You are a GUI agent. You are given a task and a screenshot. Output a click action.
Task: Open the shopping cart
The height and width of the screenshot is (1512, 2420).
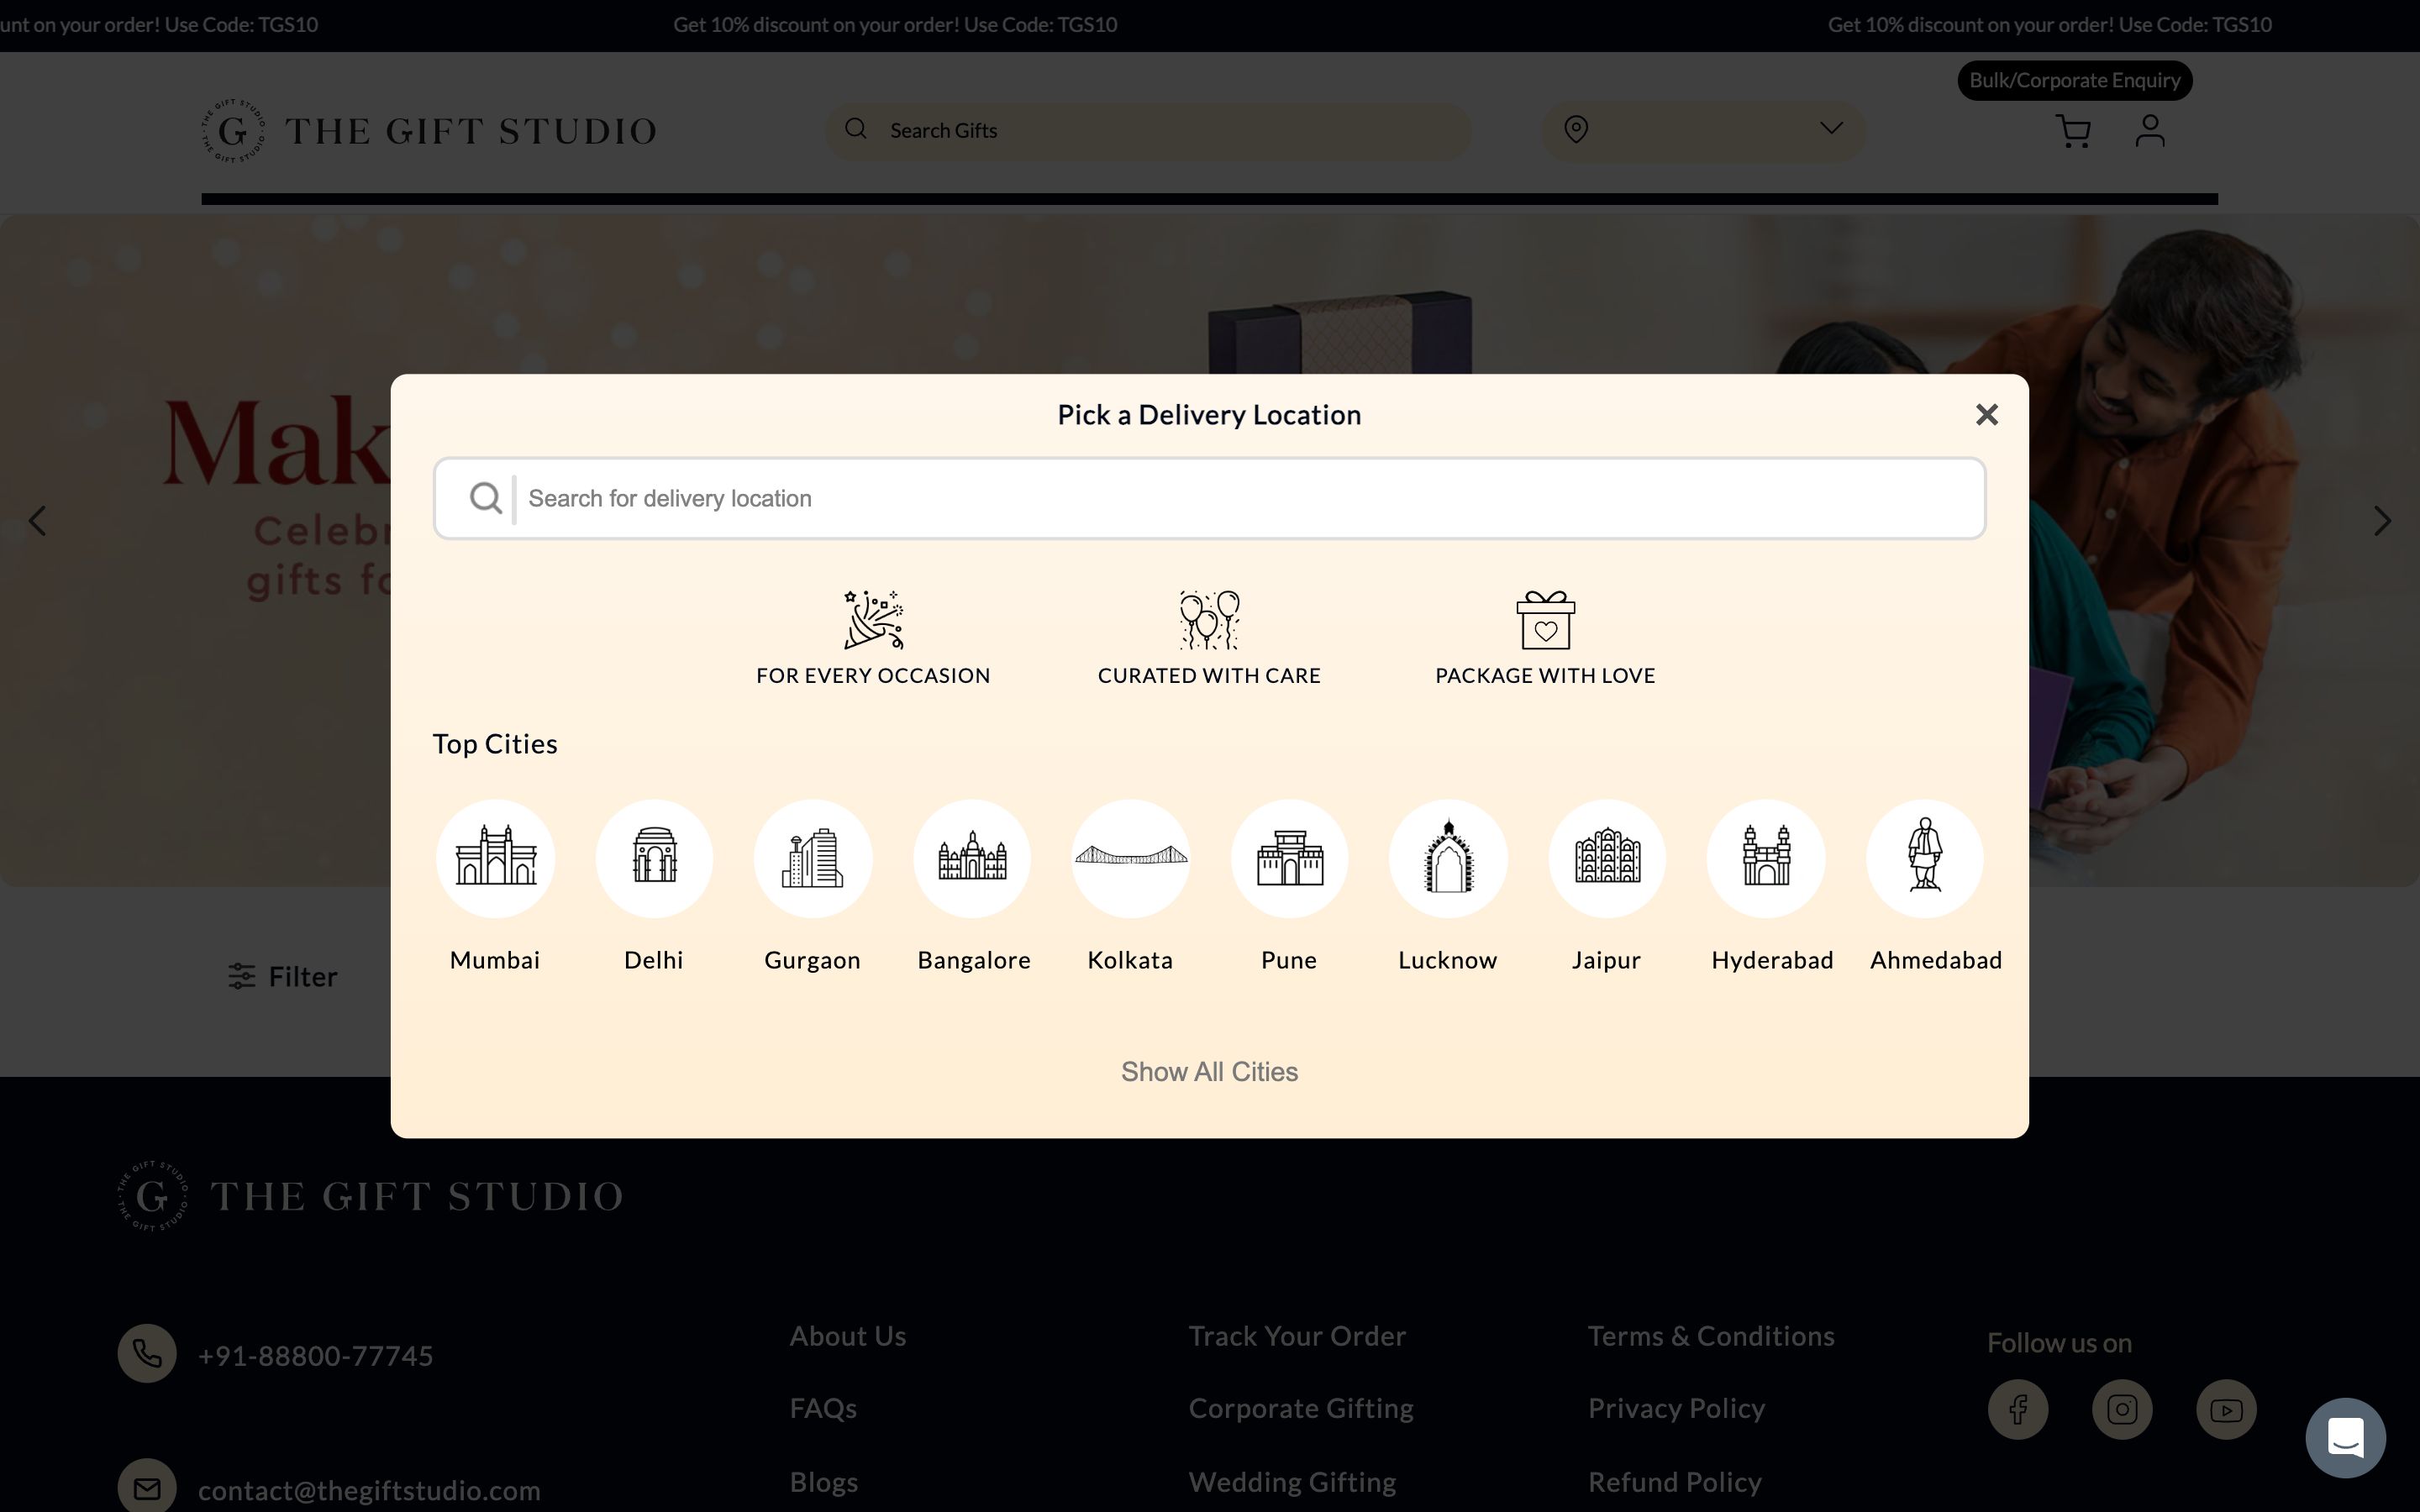click(x=2073, y=131)
